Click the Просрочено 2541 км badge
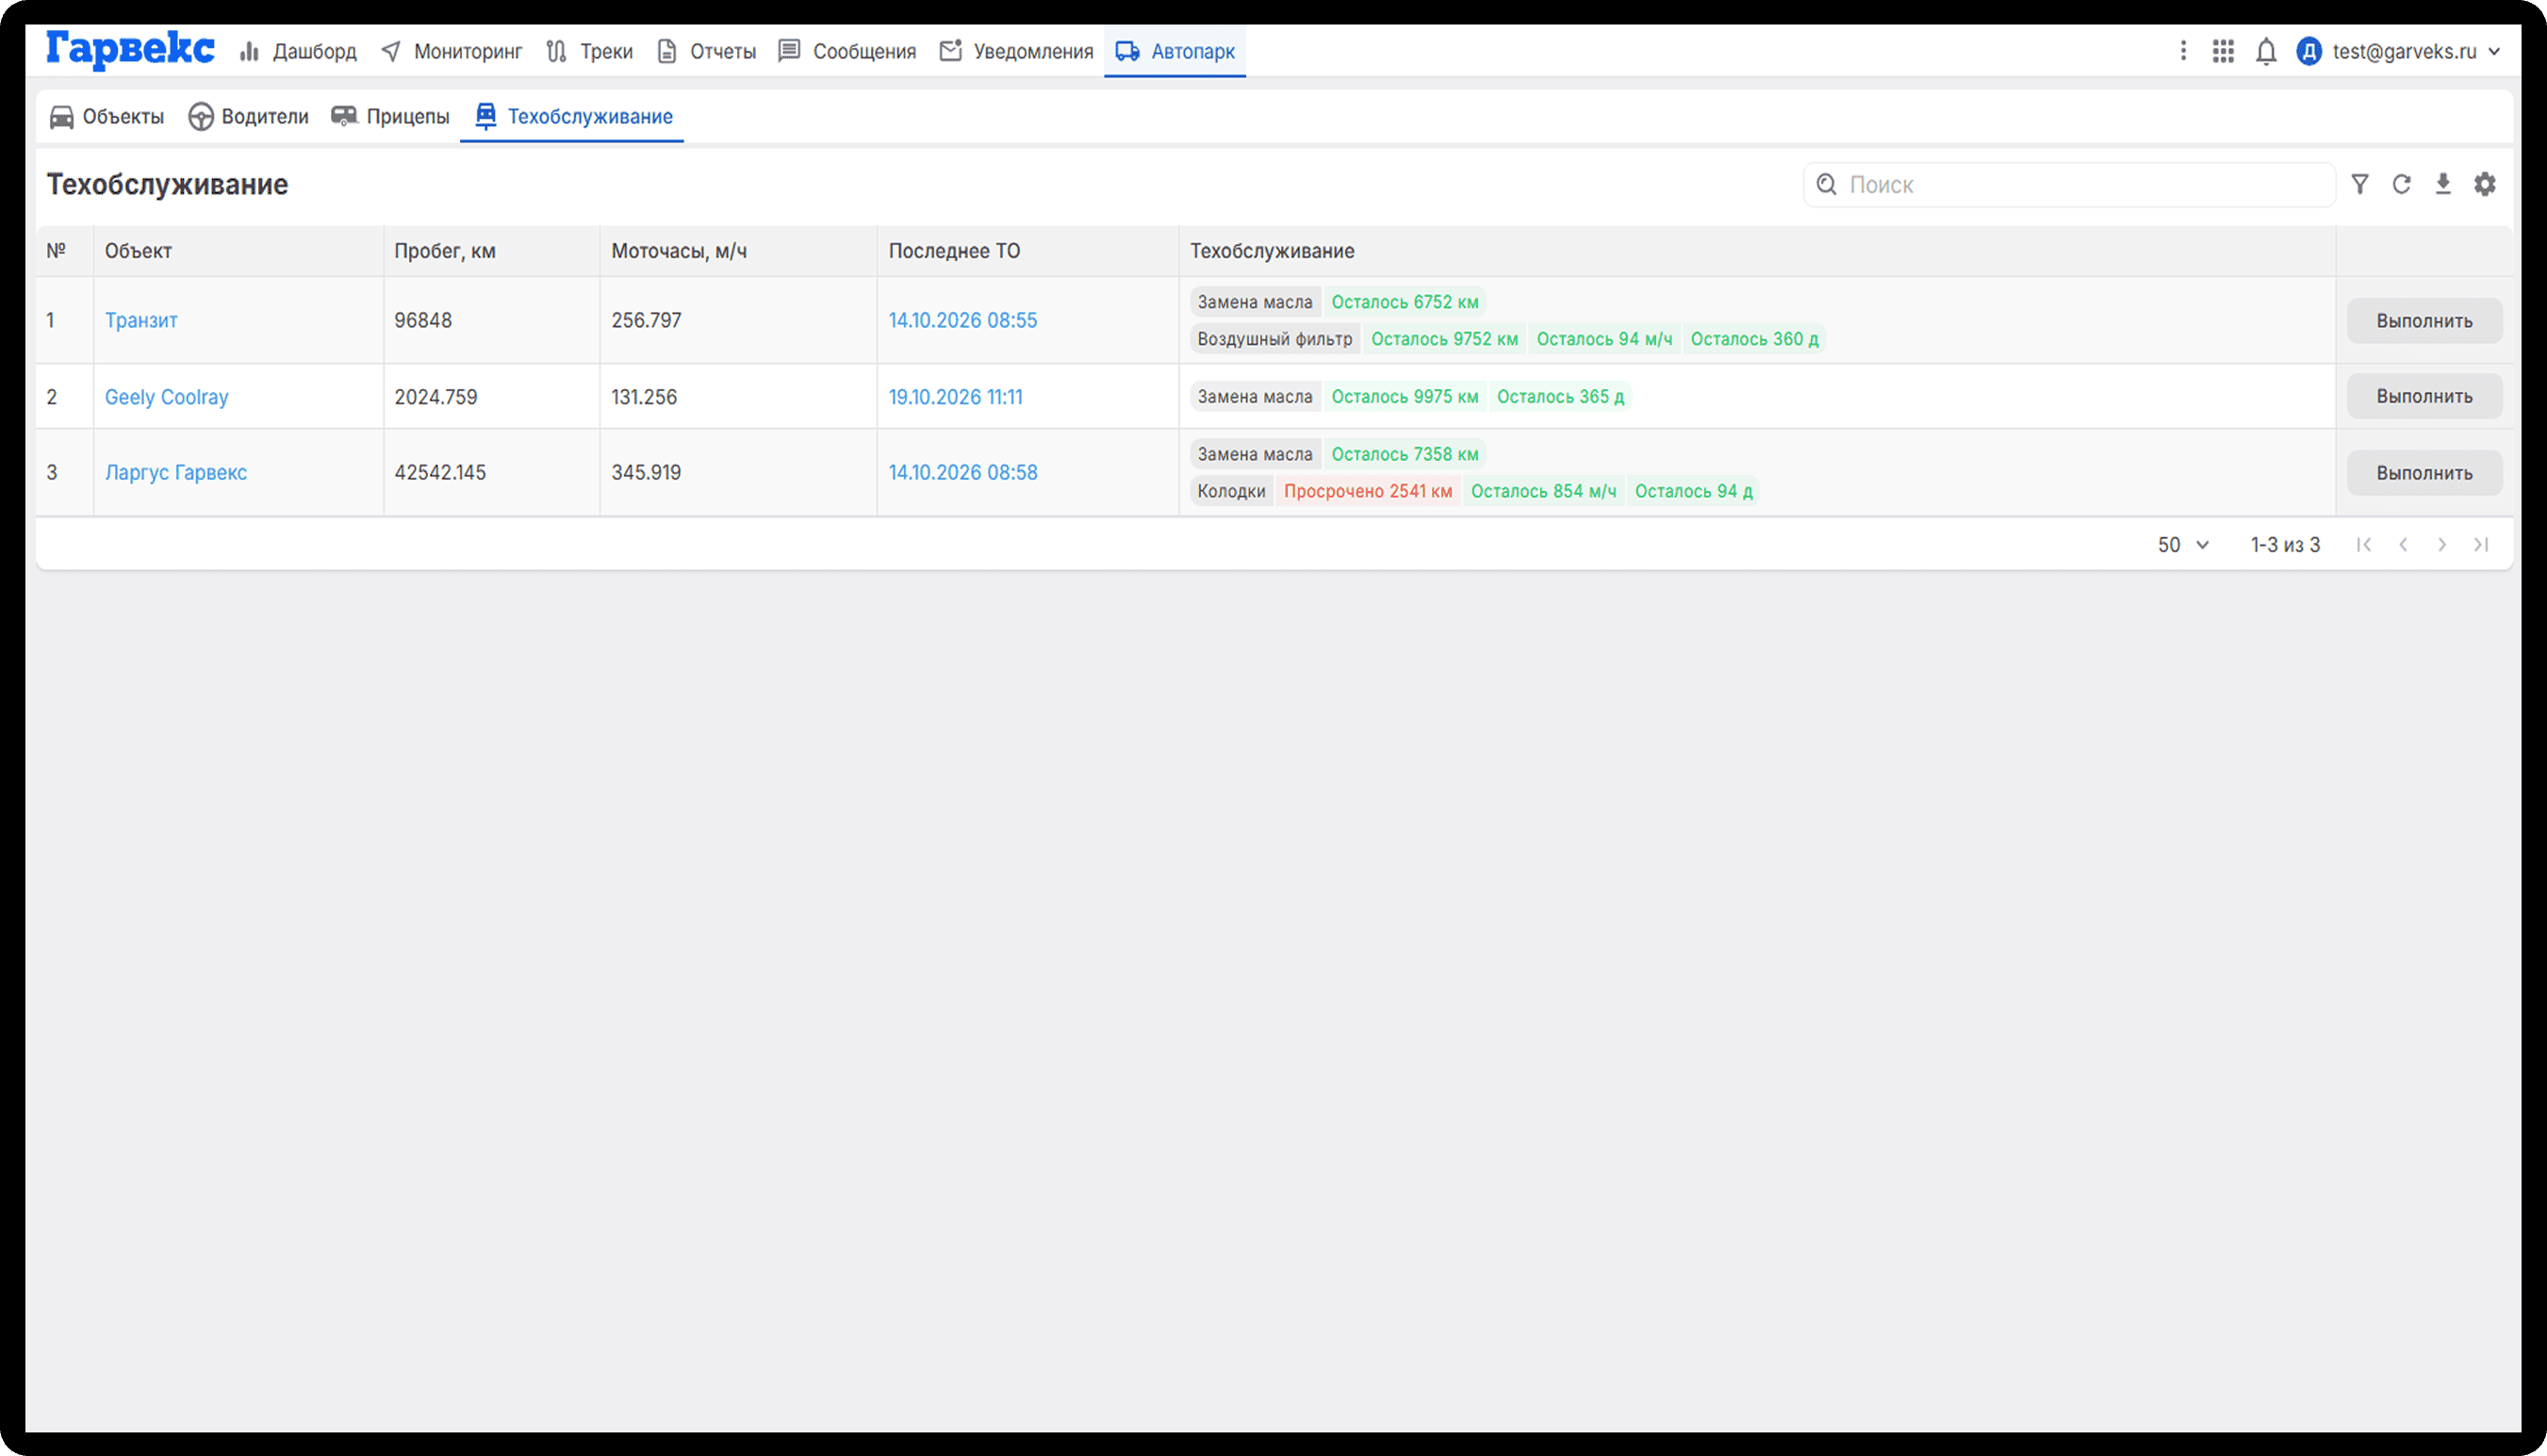 click(1367, 491)
